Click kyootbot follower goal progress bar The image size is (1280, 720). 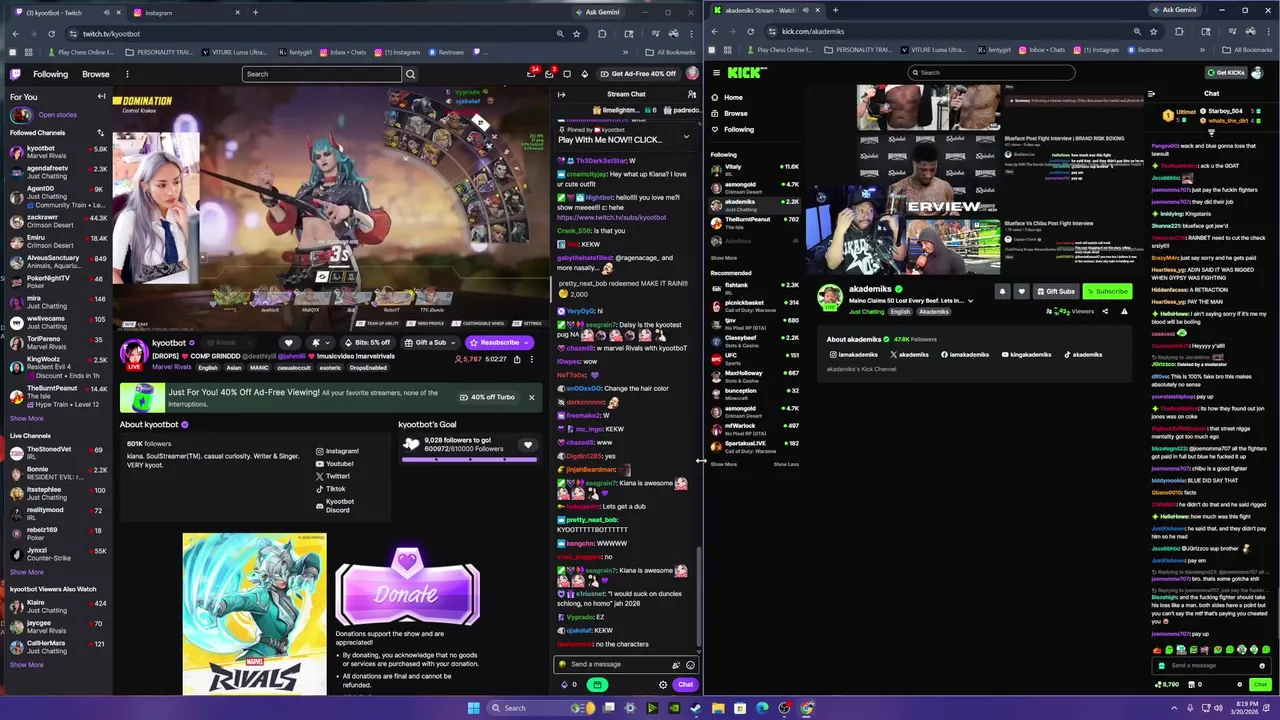coord(469,460)
